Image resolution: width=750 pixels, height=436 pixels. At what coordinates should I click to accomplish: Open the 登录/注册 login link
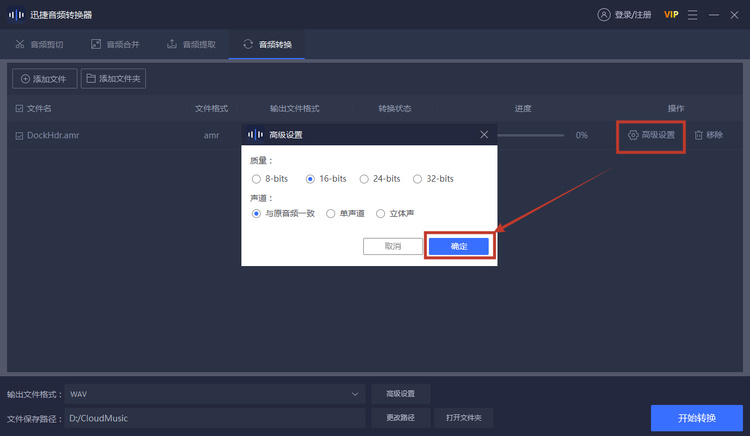pyautogui.click(x=633, y=15)
